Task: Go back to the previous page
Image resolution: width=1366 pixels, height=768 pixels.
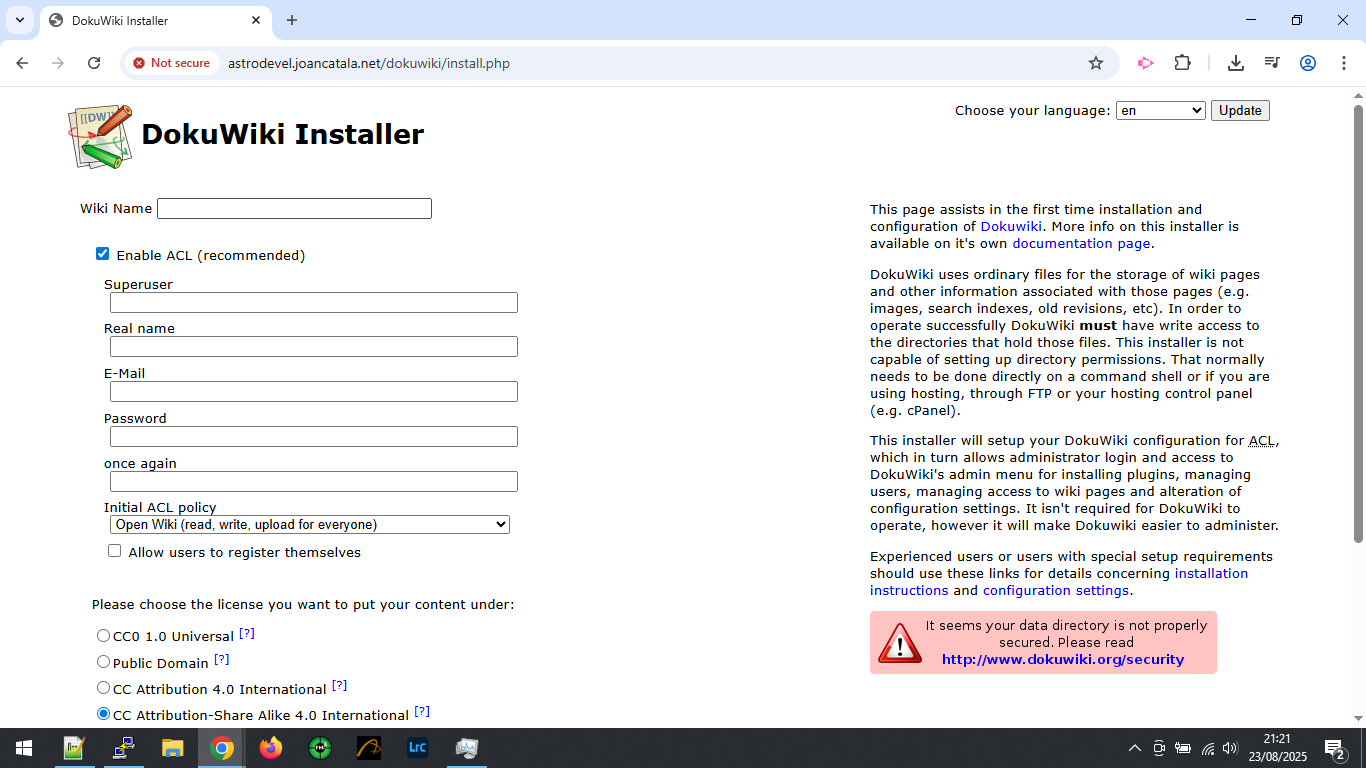Action: pyautogui.click(x=22, y=63)
